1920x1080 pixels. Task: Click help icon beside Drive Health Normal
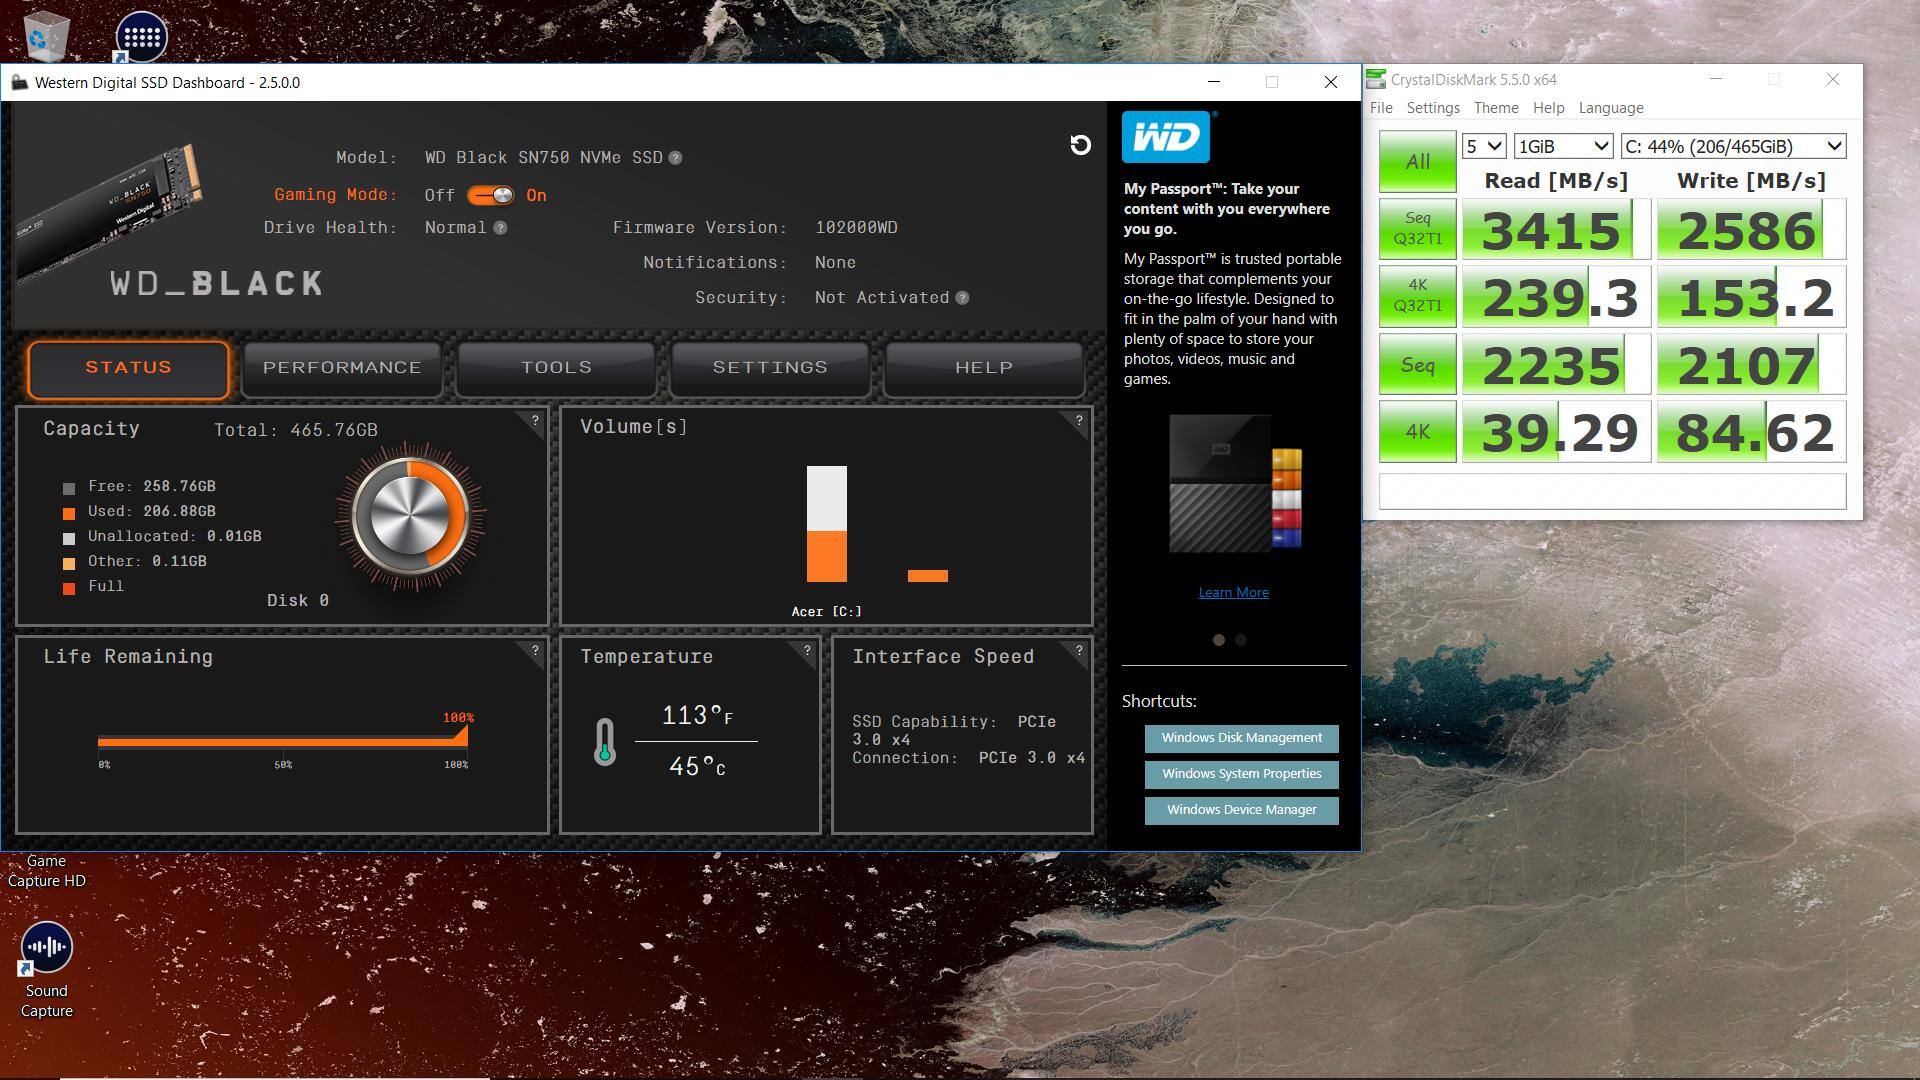tap(500, 228)
